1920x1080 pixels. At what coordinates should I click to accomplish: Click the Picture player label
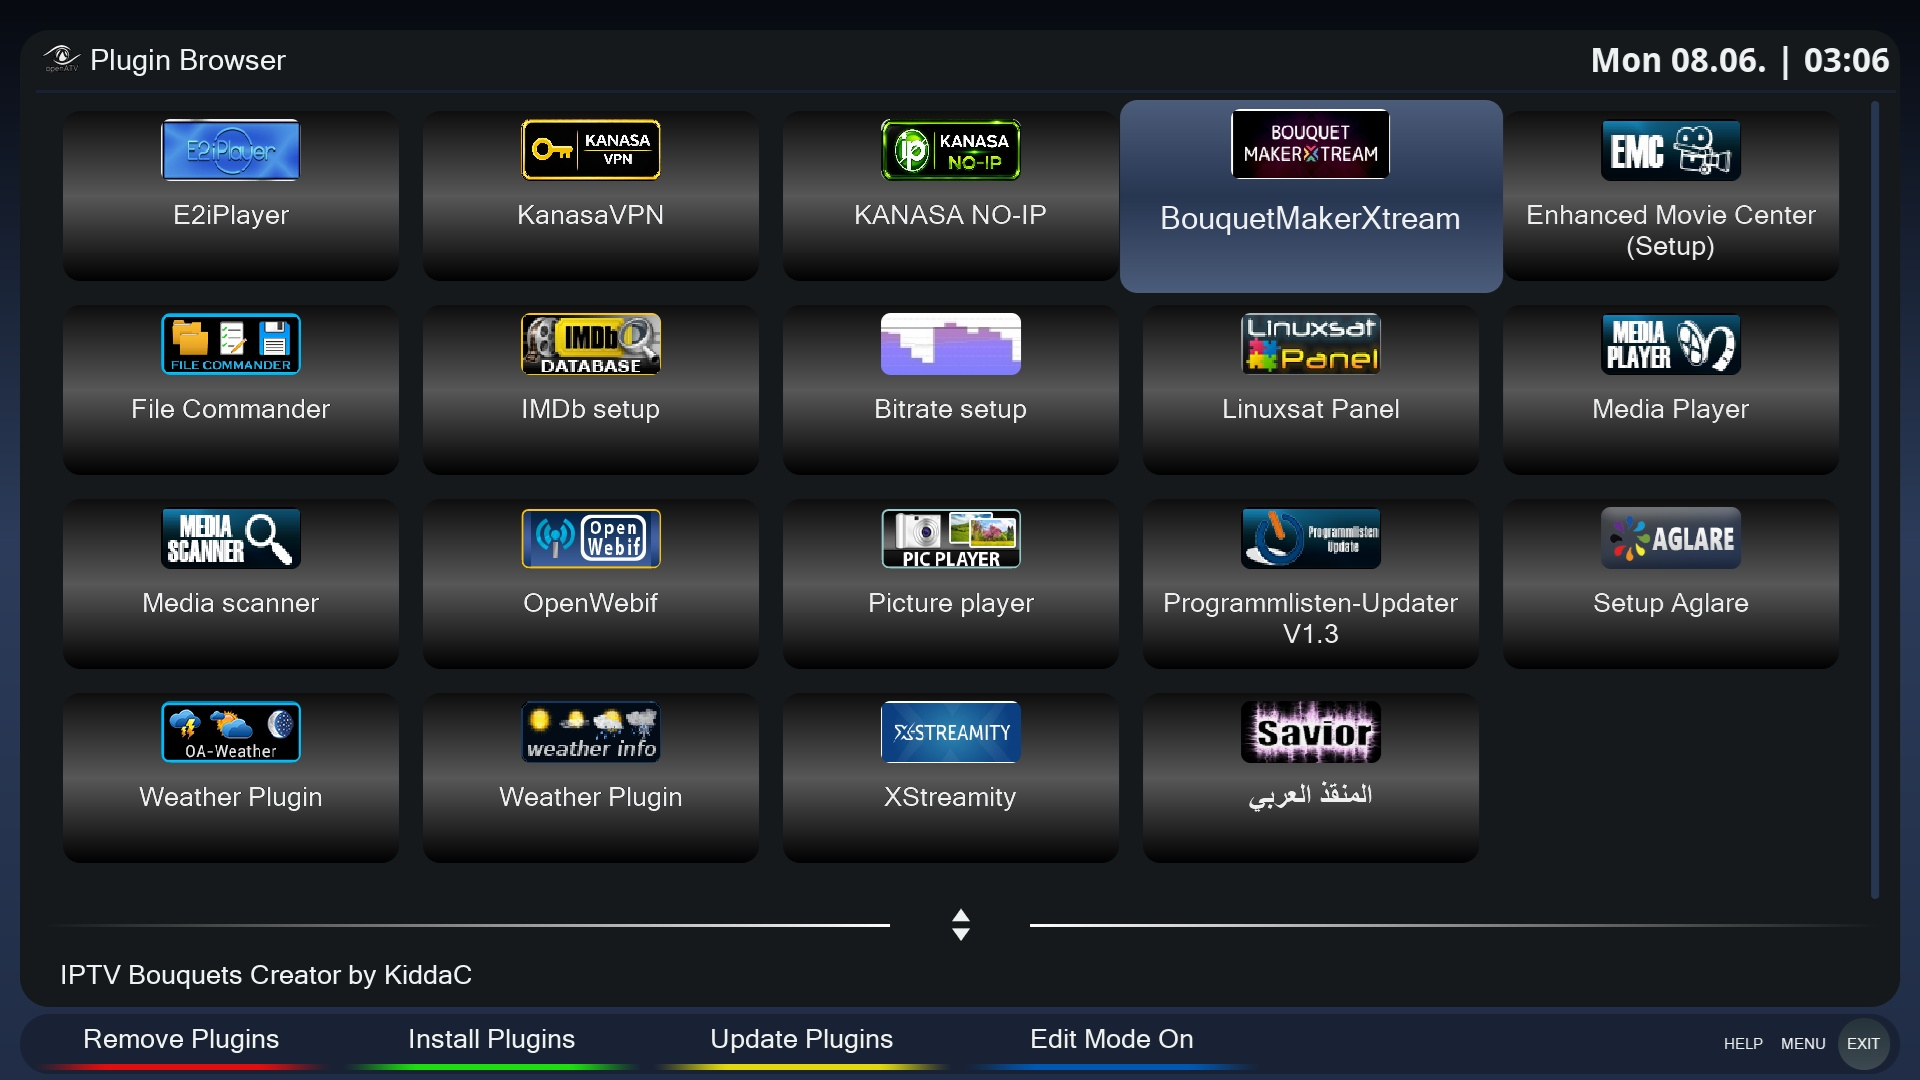point(951,603)
